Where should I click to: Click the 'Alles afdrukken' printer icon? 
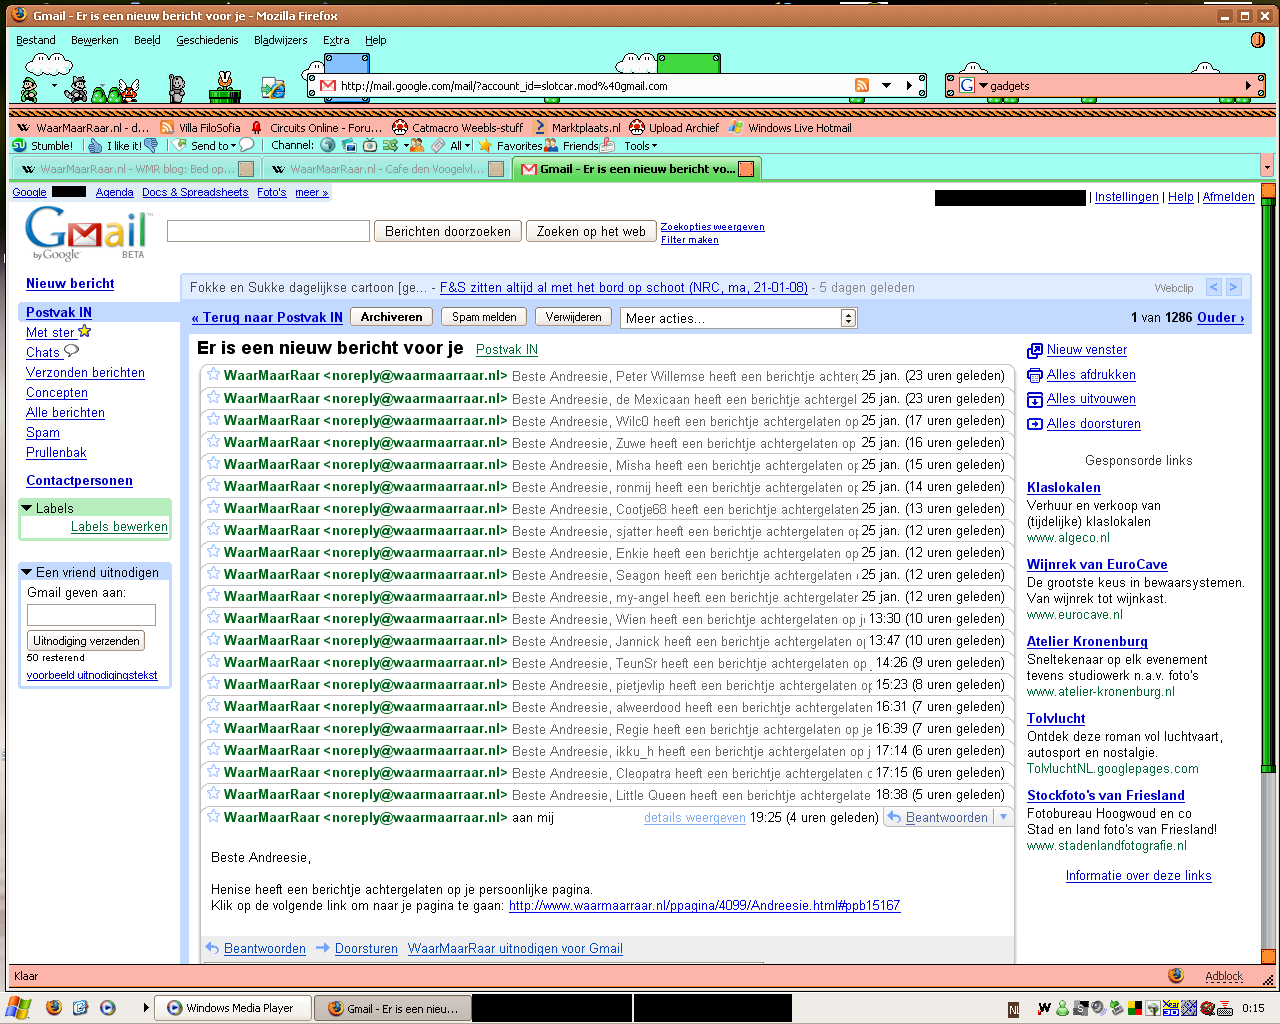[x=1035, y=375]
